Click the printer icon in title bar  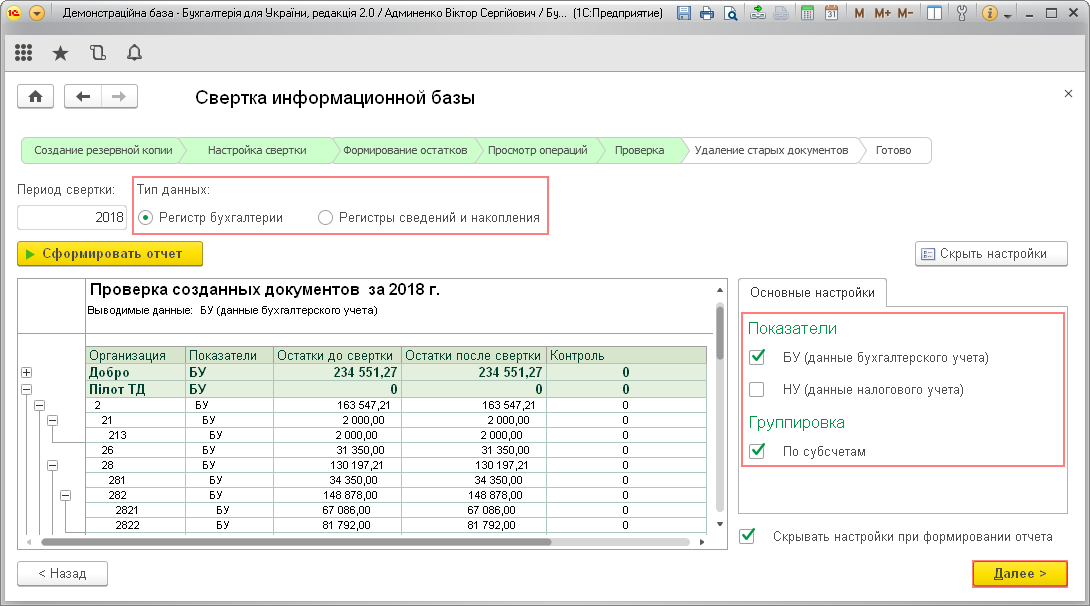[x=707, y=14]
